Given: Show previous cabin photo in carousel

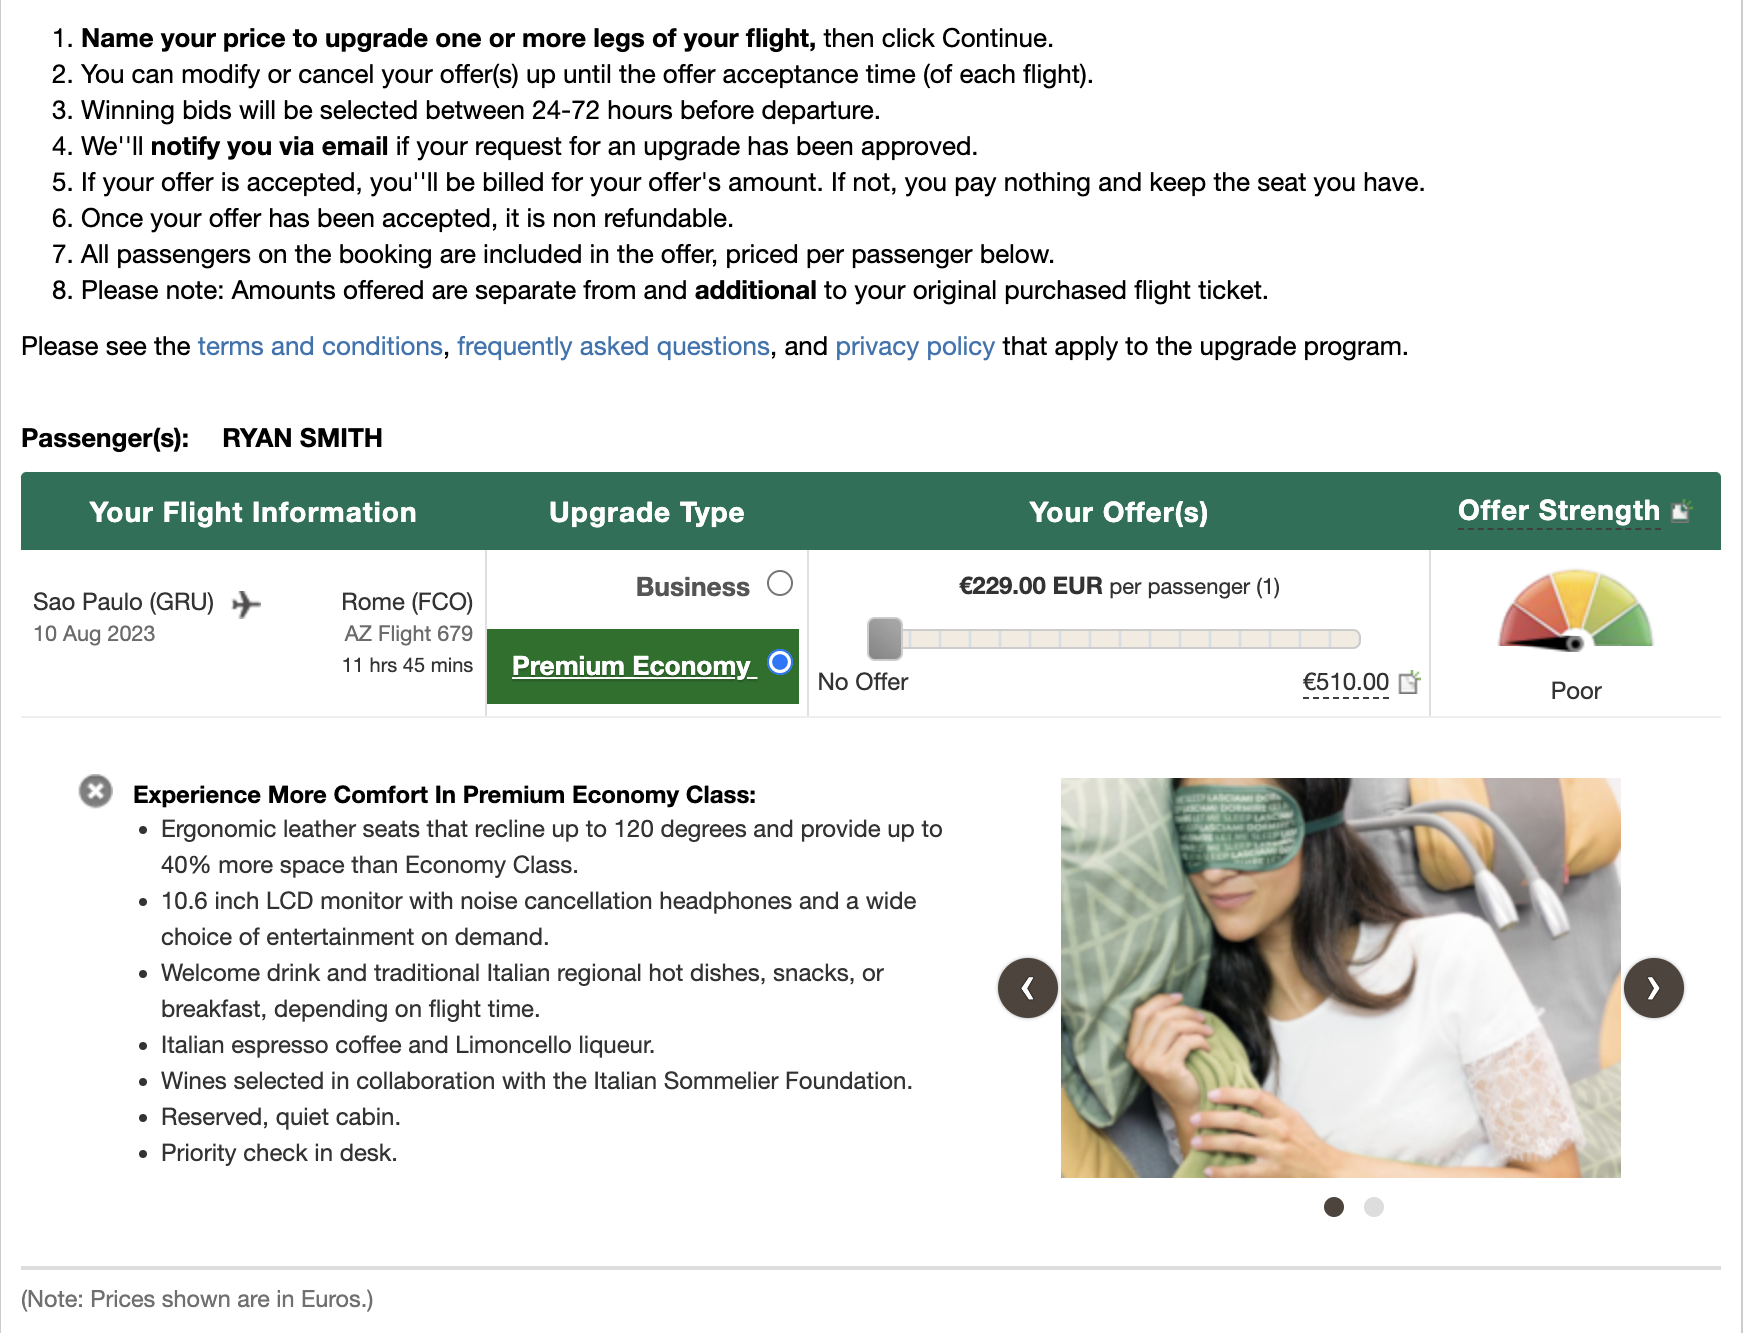Looking at the screenshot, I should 1028,988.
